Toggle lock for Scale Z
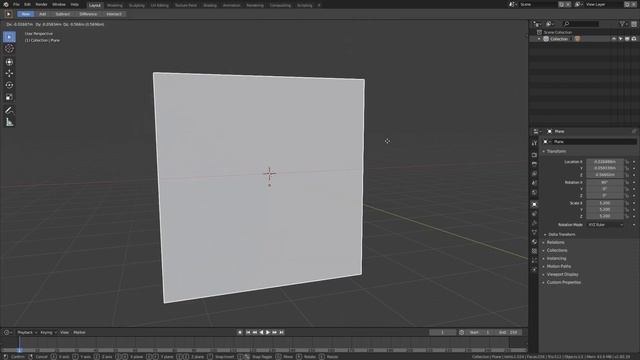This screenshot has height=360, width=640. pyautogui.click(x=627, y=216)
